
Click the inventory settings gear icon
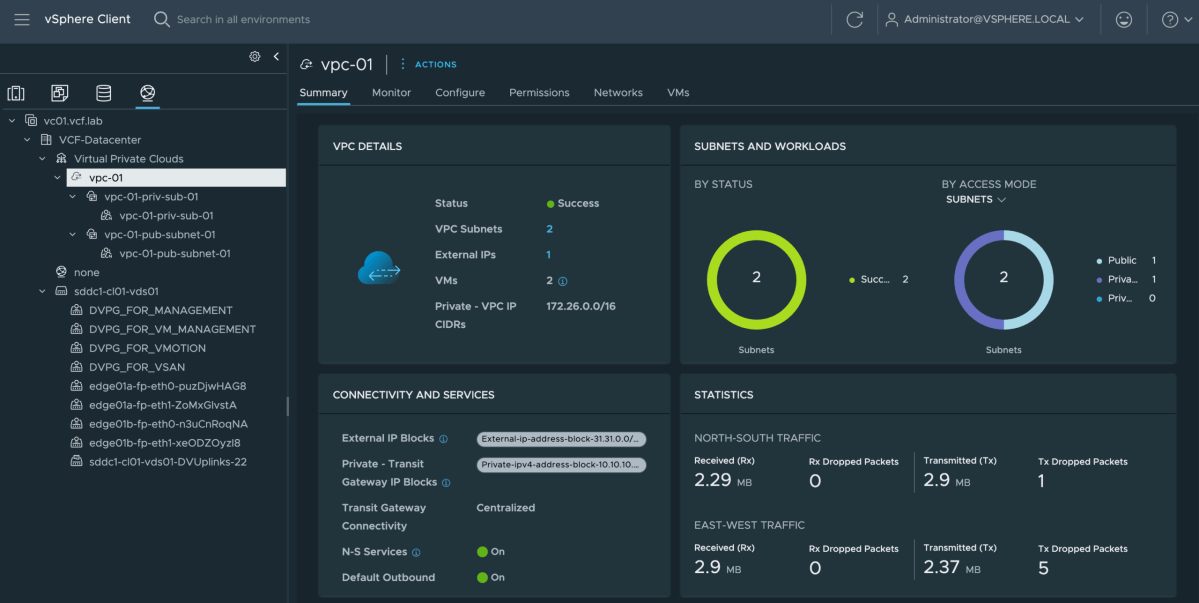pyautogui.click(x=255, y=57)
